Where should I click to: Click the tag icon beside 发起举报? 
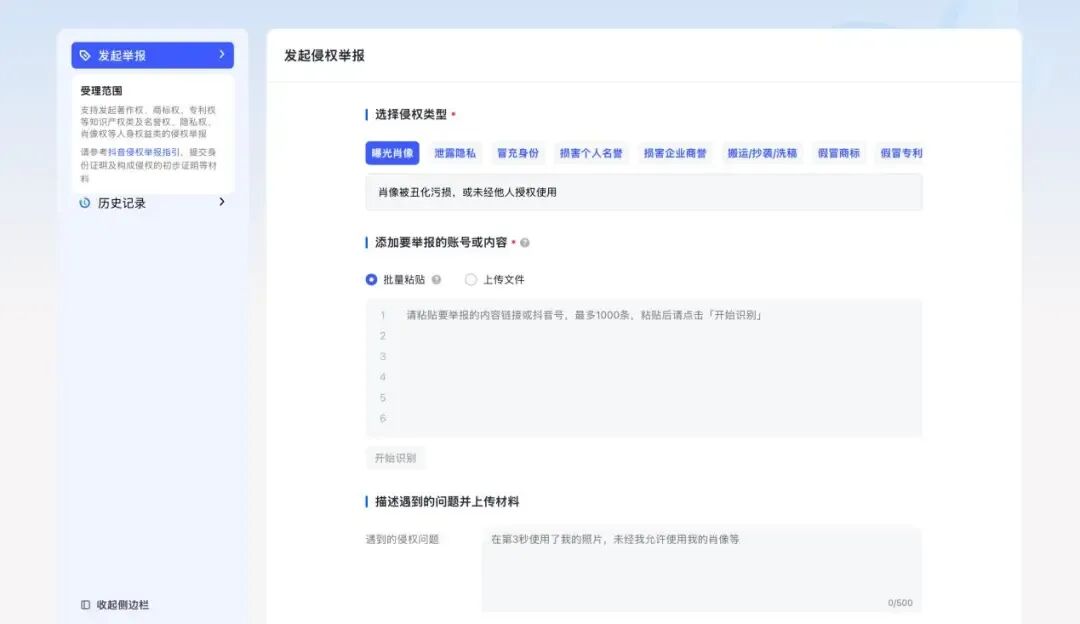85,55
